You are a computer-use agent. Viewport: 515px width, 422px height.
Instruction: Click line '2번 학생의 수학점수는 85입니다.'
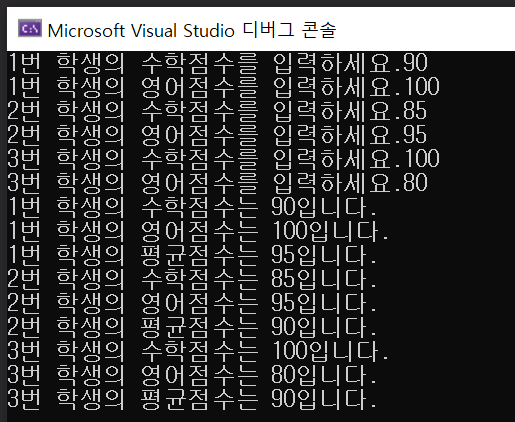pyautogui.click(x=192, y=279)
